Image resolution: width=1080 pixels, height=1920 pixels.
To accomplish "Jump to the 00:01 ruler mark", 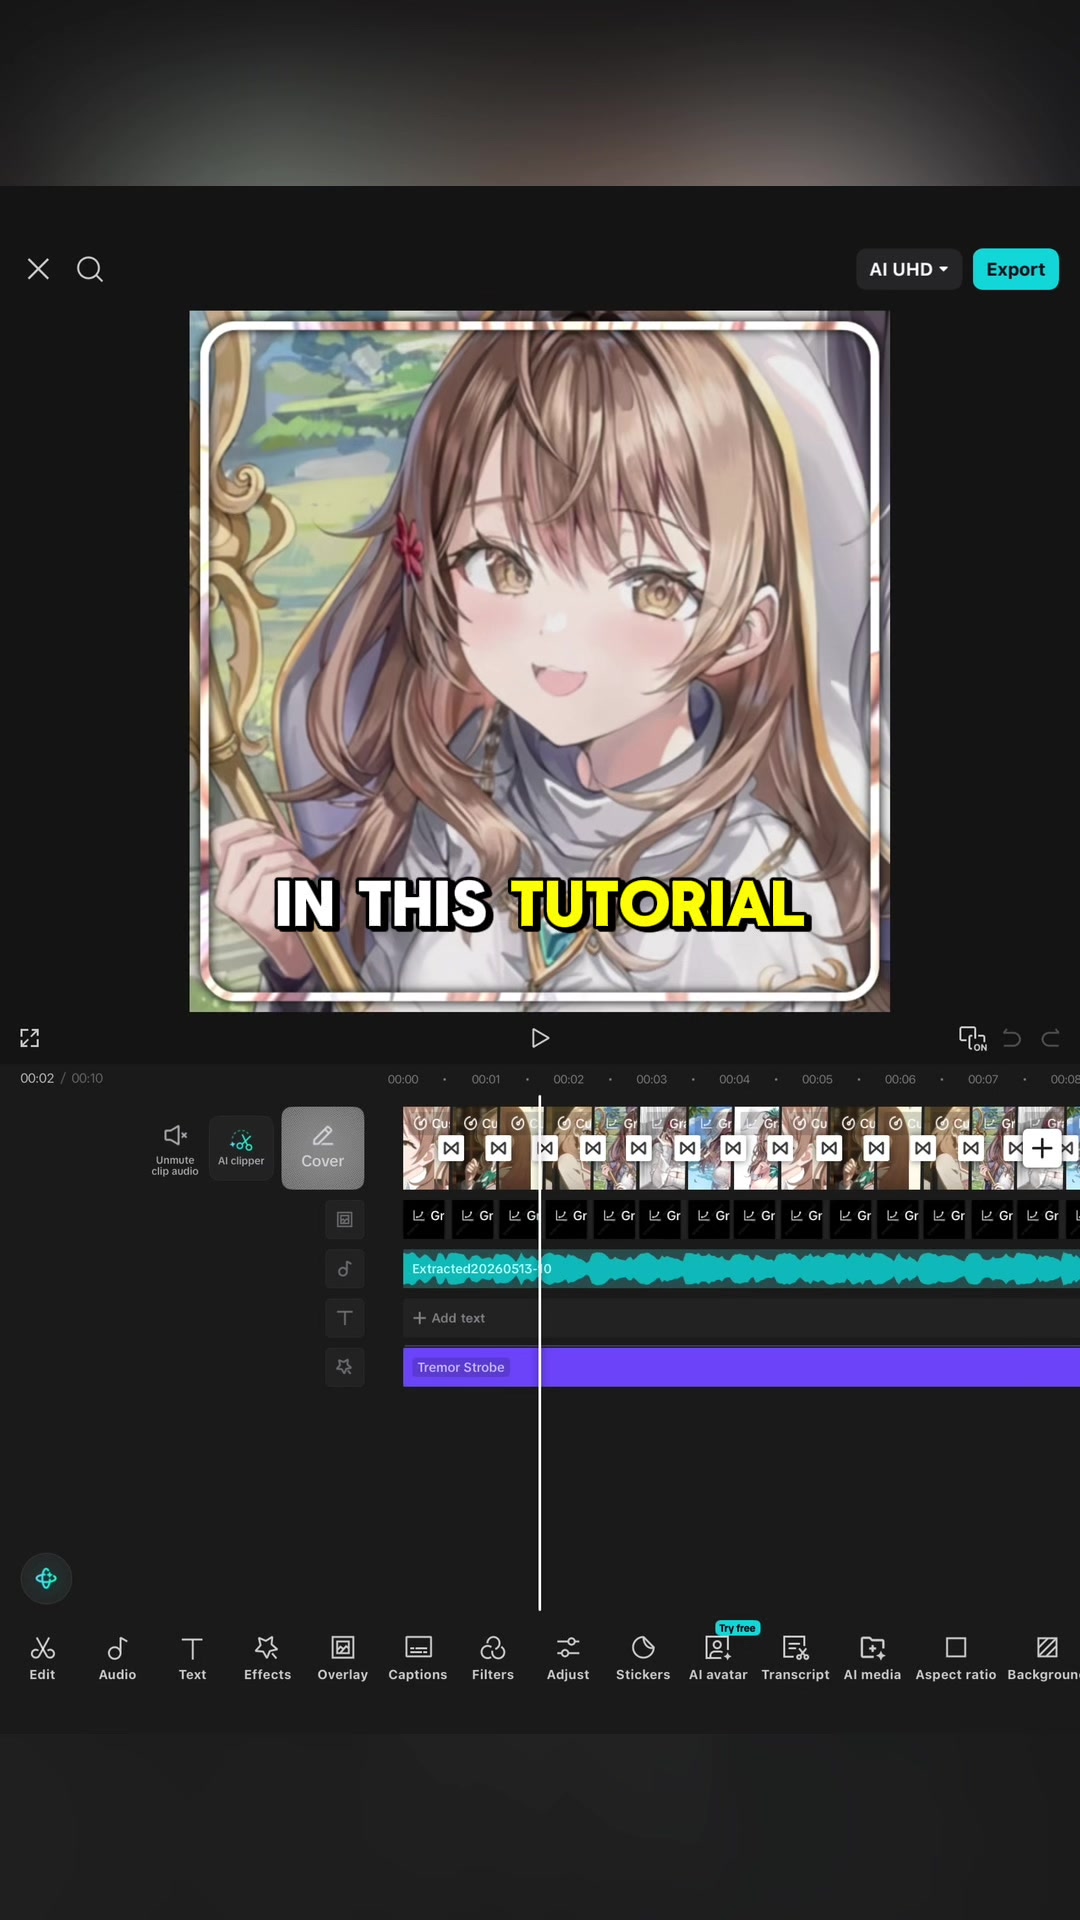I will [x=486, y=1079].
